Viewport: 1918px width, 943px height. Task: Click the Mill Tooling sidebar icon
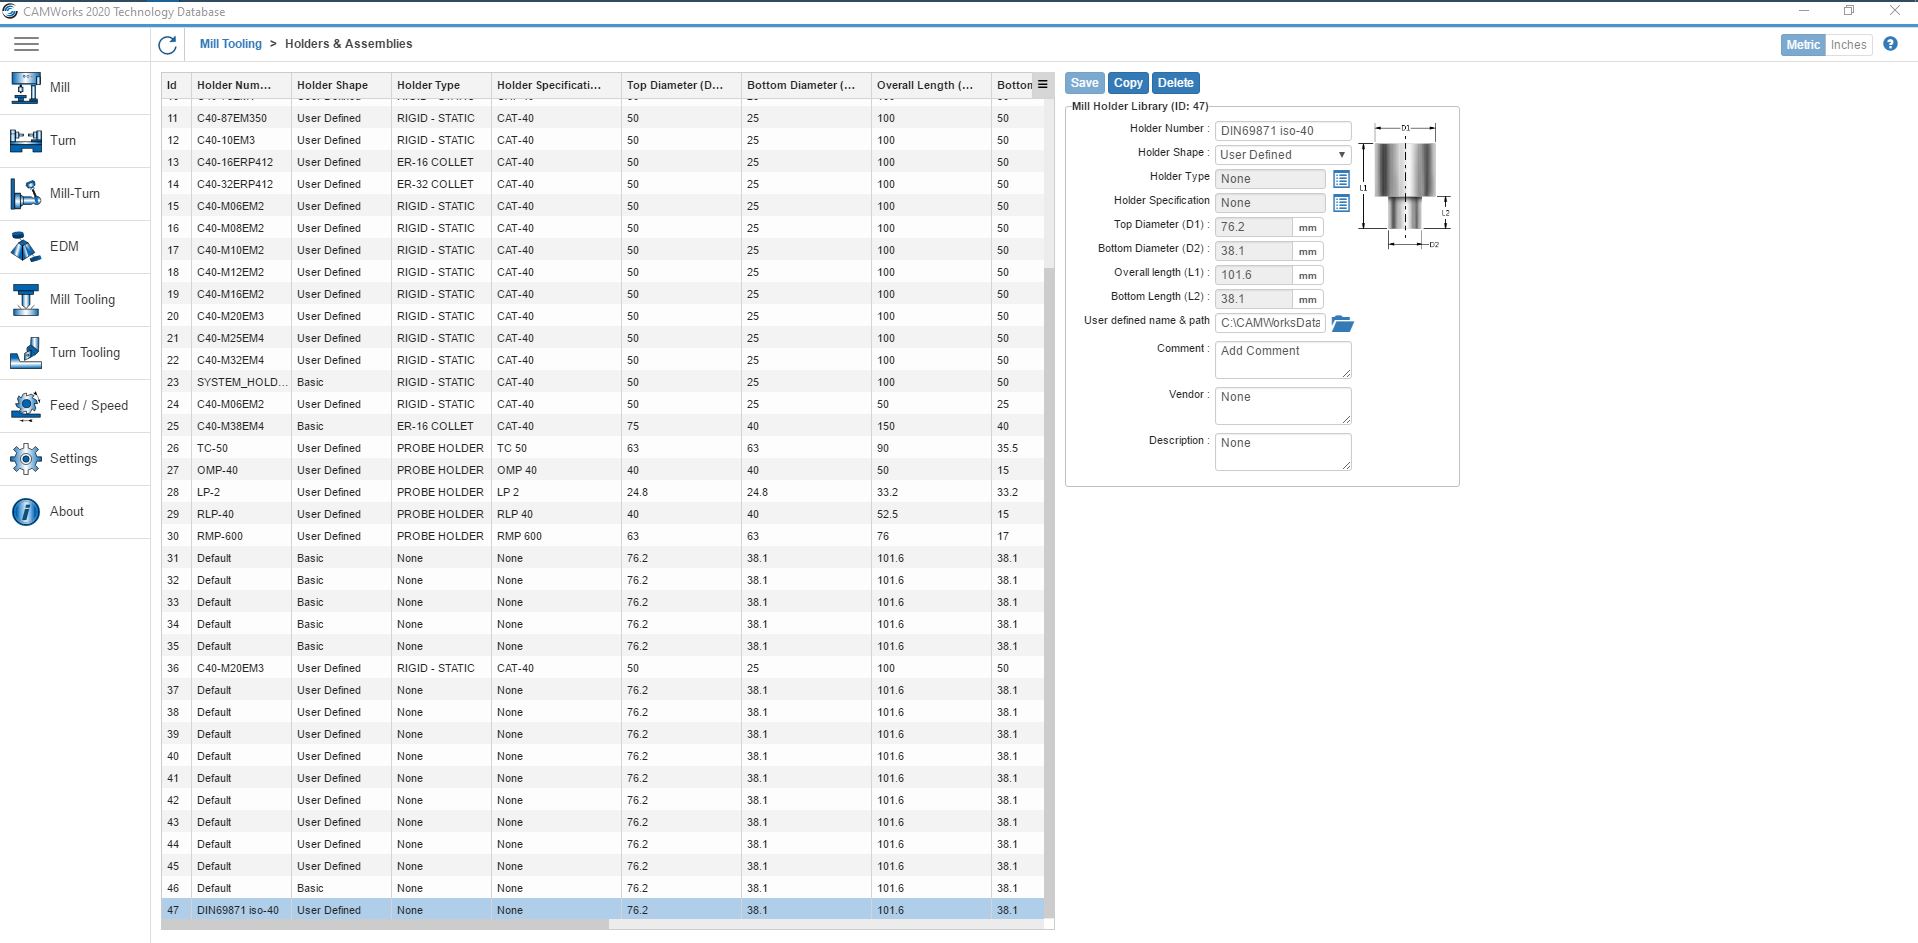coord(25,299)
